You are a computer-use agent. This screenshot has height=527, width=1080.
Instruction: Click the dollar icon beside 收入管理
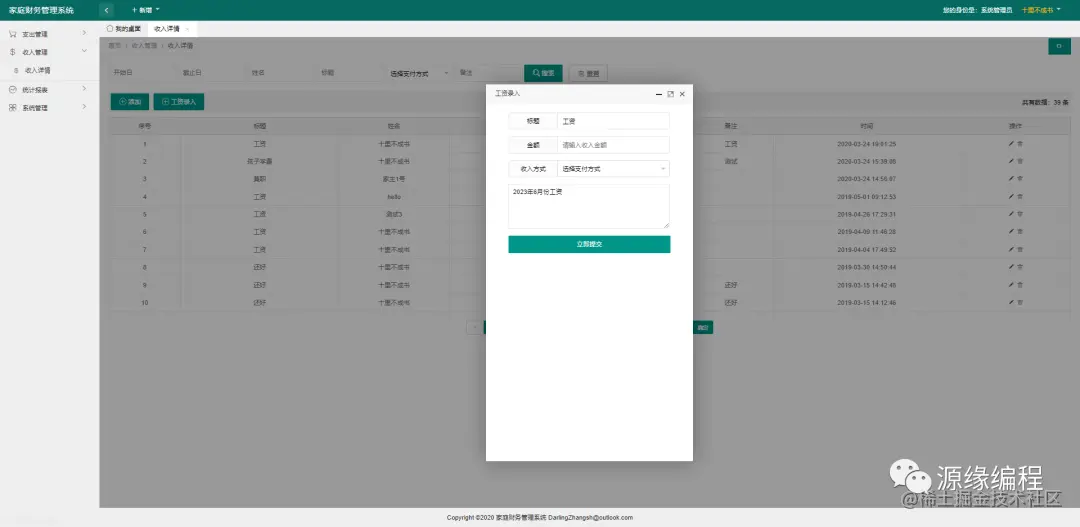pyautogui.click(x=12, y=52)
